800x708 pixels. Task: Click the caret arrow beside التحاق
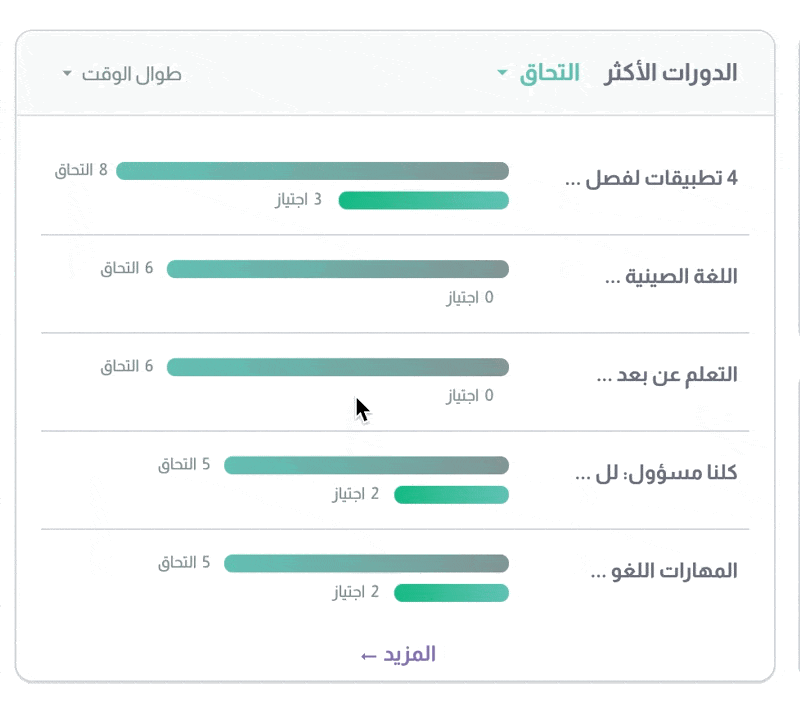(x=502, y=73)
